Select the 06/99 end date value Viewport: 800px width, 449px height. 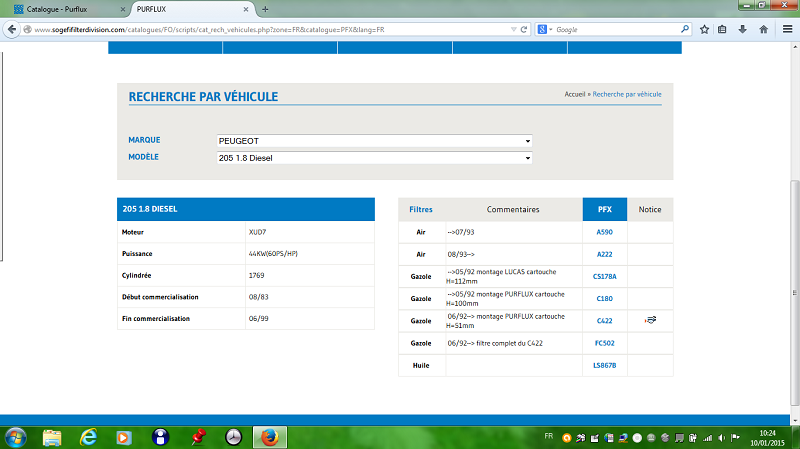258,318
